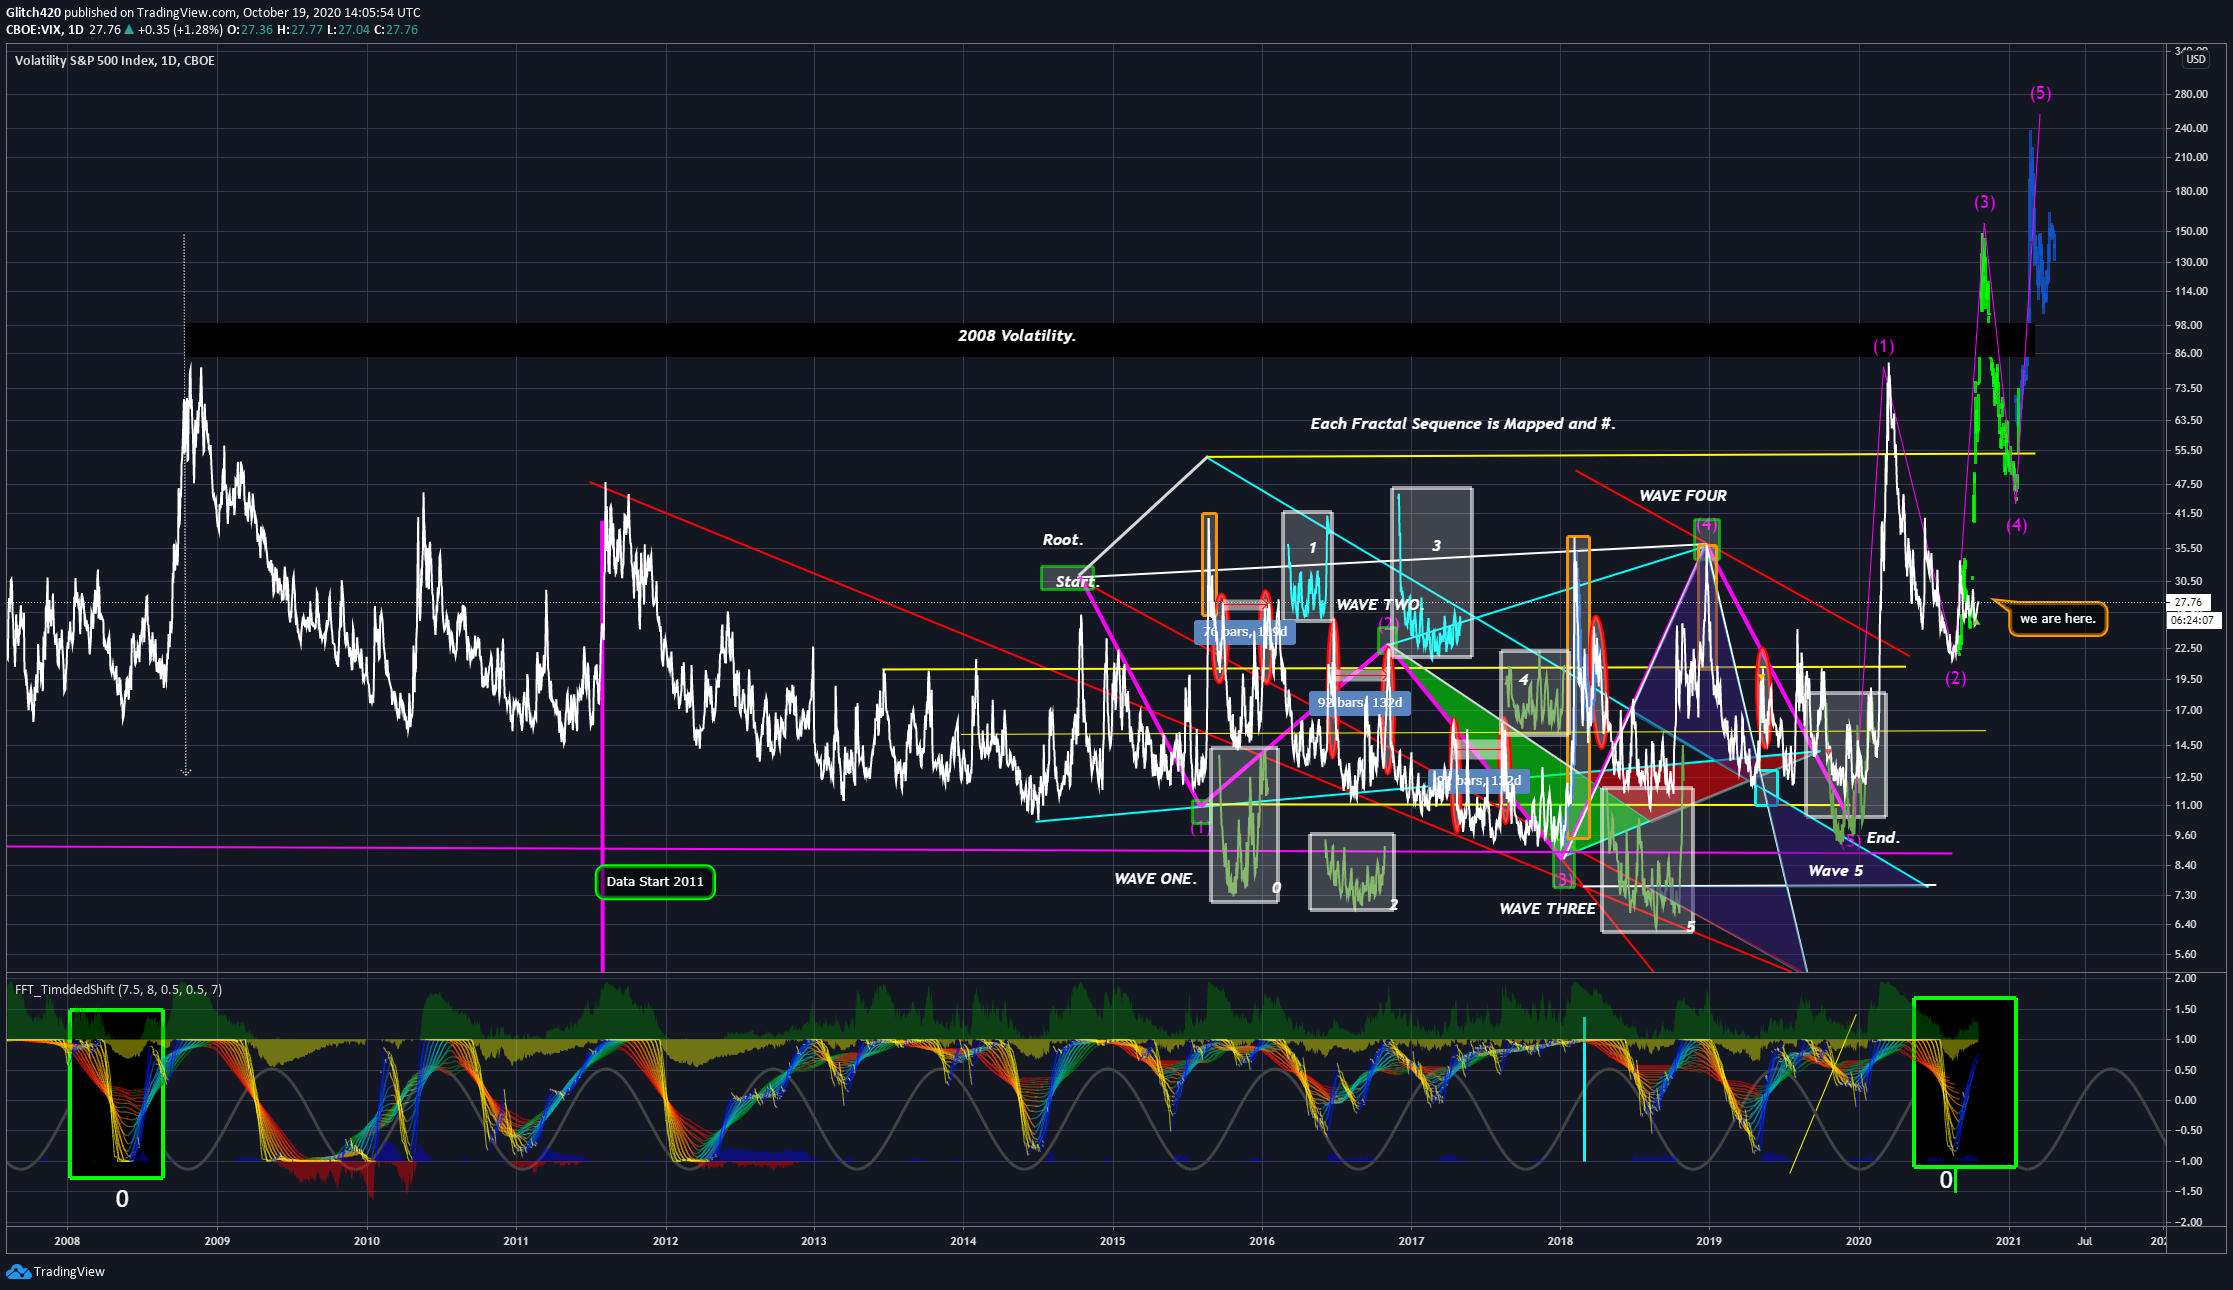Viewport: 2233px width, 1290px height.
Task: Click the 11.00 price scale value
Action: coord(2188,805)
